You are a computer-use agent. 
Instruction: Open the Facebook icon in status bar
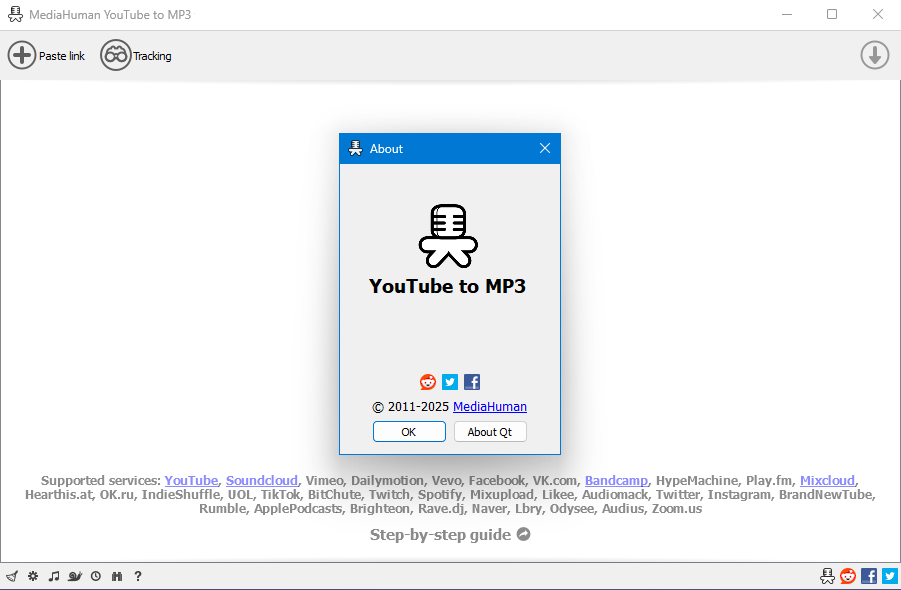[x=869, y=576]
